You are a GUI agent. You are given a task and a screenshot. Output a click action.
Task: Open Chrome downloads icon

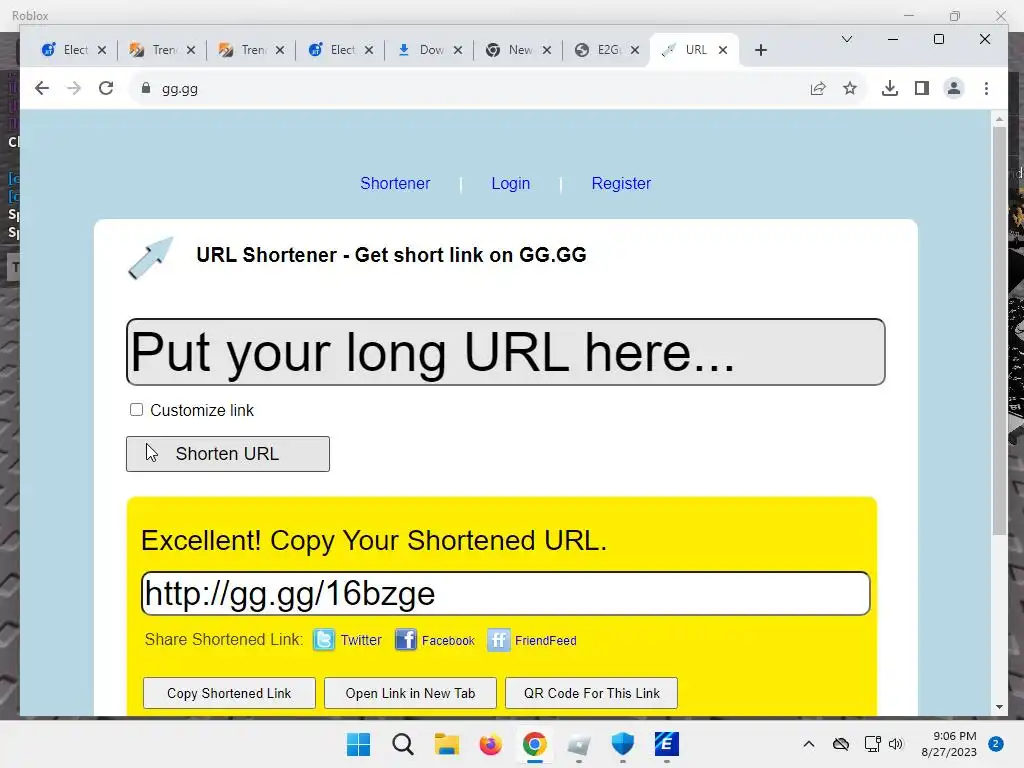[x=889, y=88]
